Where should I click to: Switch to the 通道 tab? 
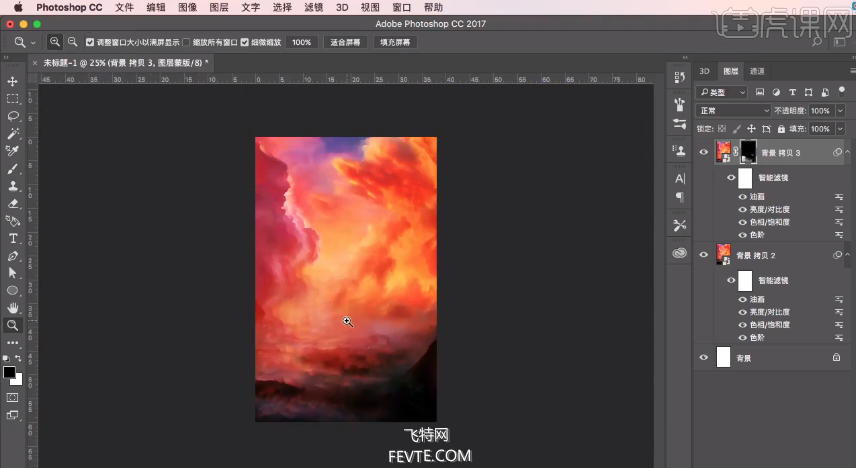click(x=757, y=71)
